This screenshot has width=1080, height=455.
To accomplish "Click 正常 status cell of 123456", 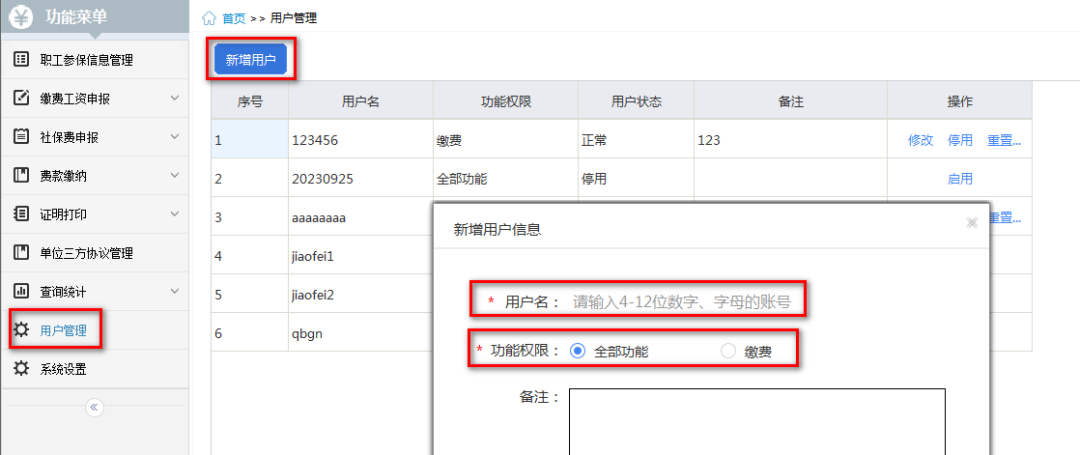I will click(x=636, y=140).
